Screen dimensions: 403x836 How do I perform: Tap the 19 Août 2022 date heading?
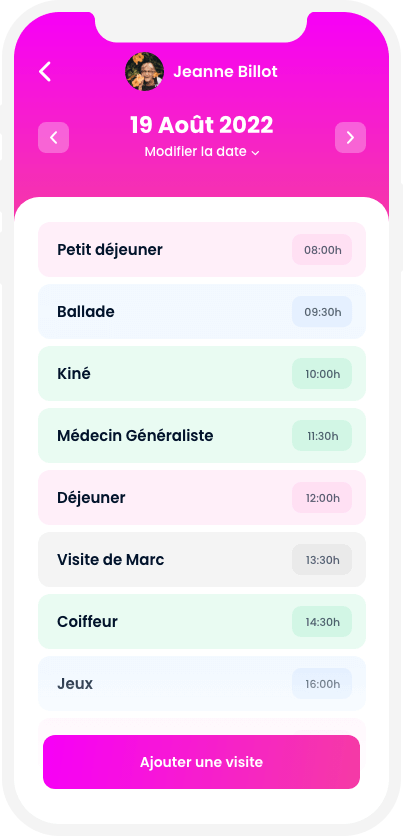coord(202,125)
